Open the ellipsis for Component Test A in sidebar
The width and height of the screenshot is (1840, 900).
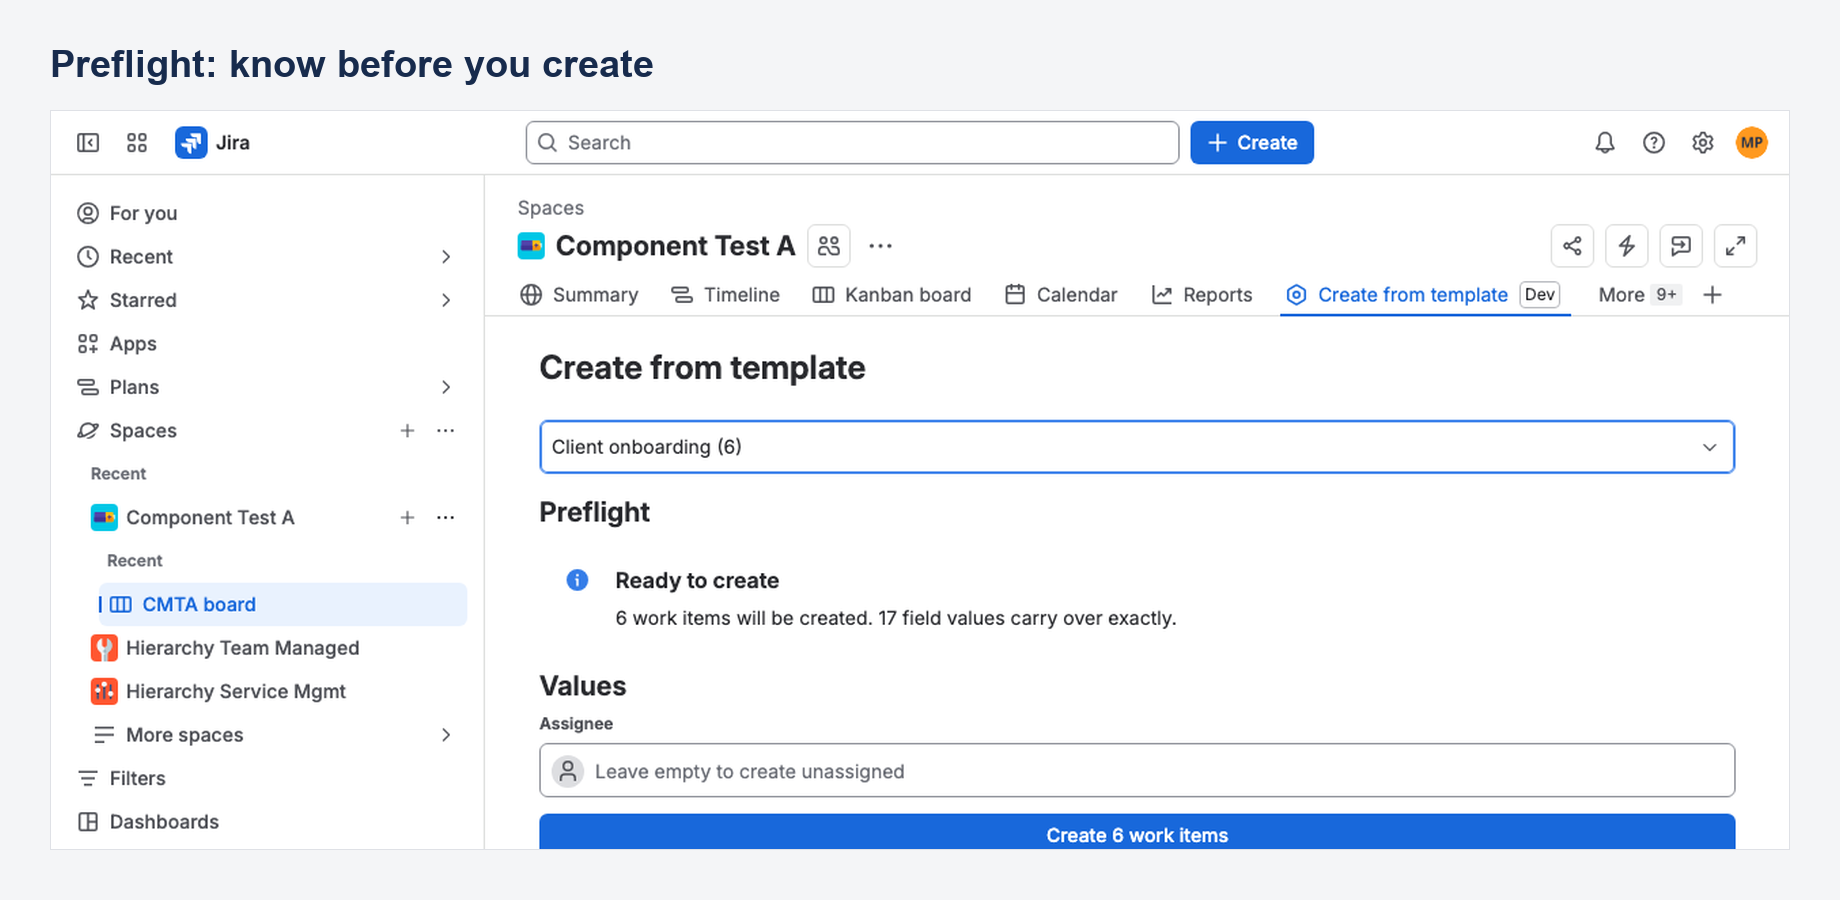click(446, 518)
